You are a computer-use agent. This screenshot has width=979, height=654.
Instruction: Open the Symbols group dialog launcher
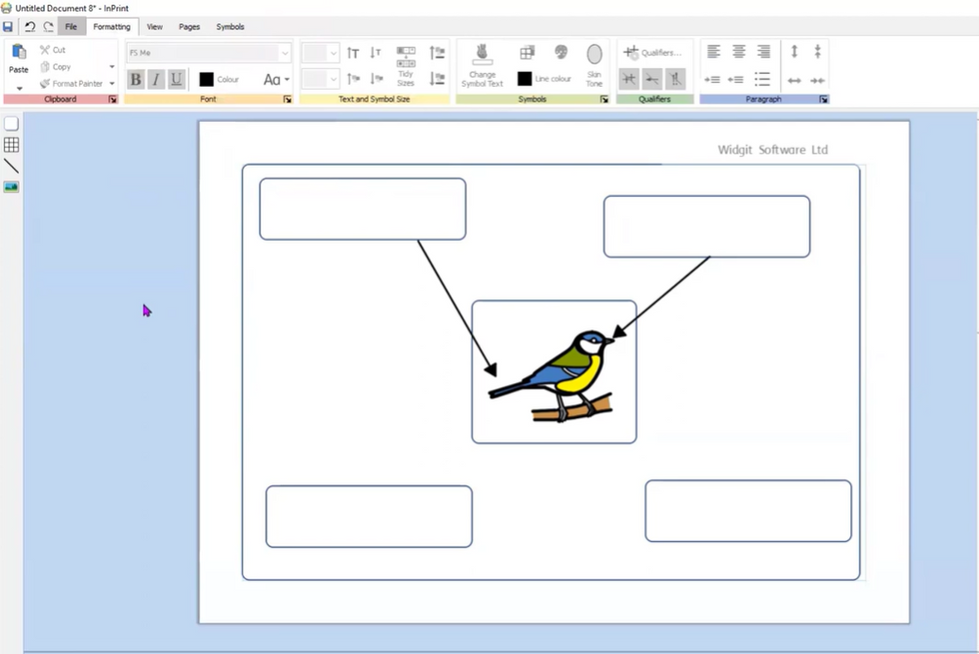click(604, 99)
